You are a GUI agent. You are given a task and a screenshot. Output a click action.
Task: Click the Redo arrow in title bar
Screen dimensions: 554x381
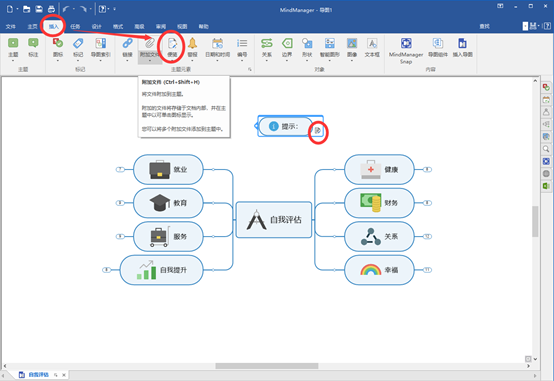tap(83, 9)
